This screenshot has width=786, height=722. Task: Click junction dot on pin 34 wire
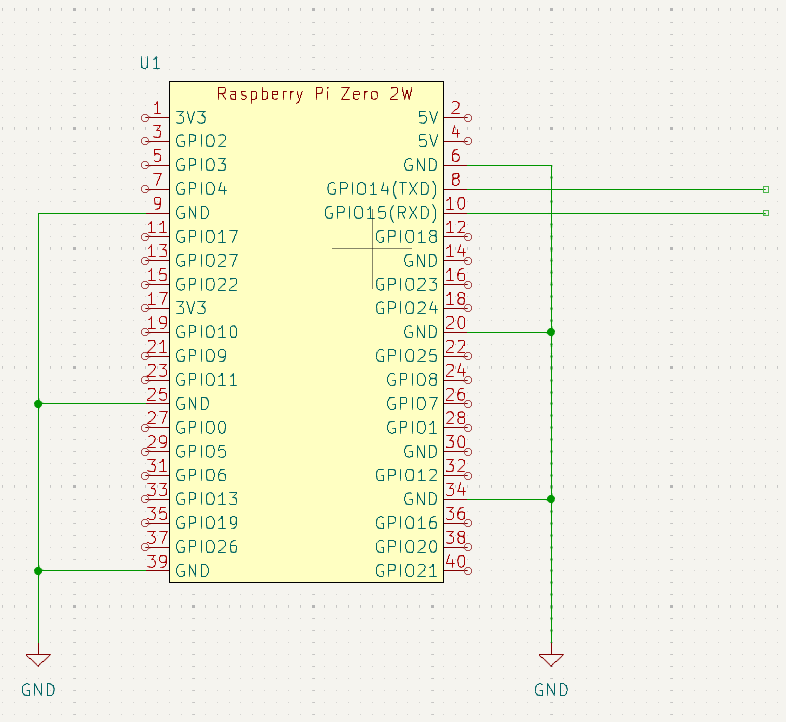click(x=551, y=498)
